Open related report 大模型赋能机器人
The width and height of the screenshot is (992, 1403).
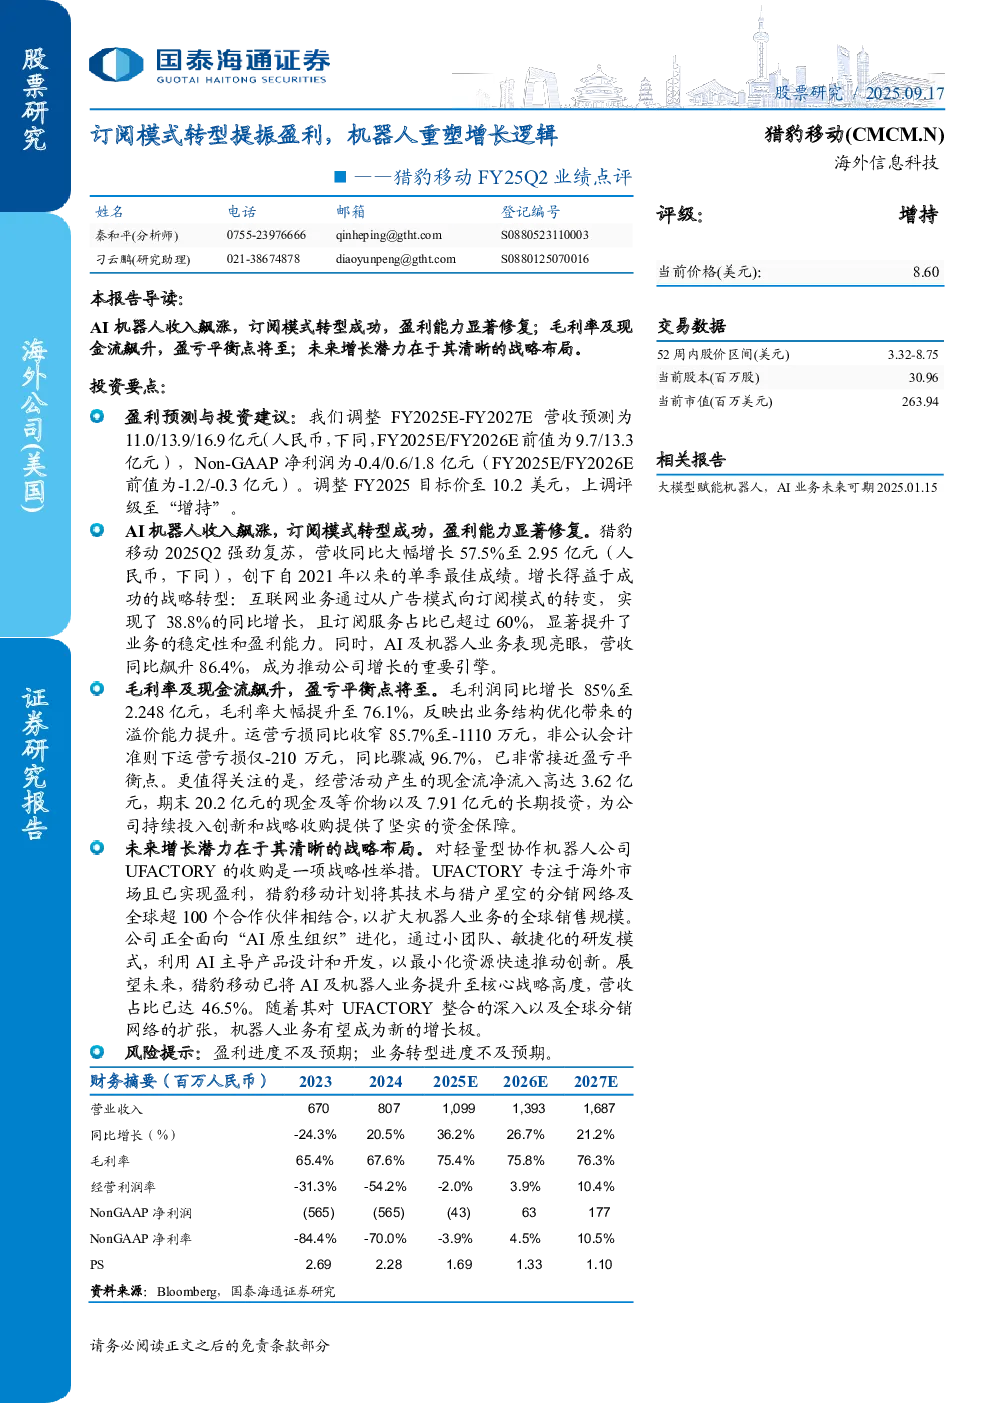click(x=797, y=488)
